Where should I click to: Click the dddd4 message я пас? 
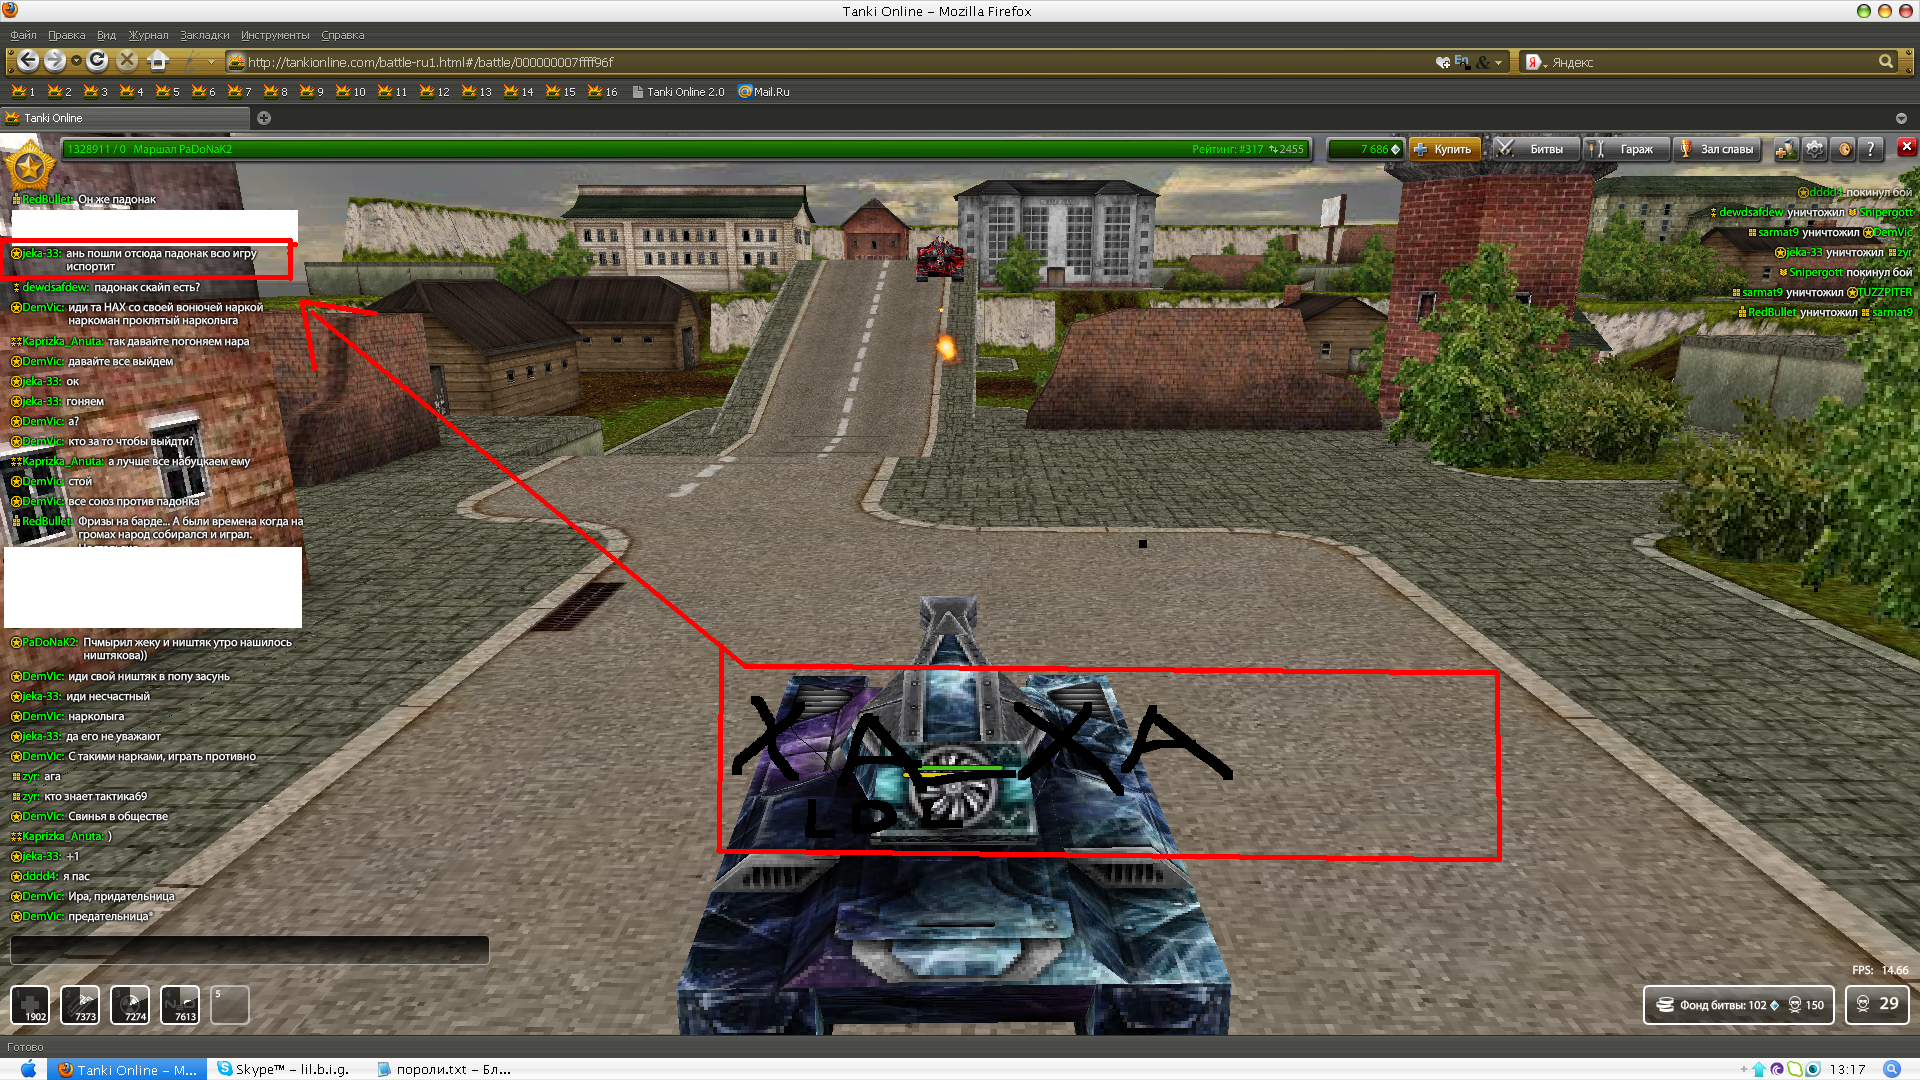(50, 876)
